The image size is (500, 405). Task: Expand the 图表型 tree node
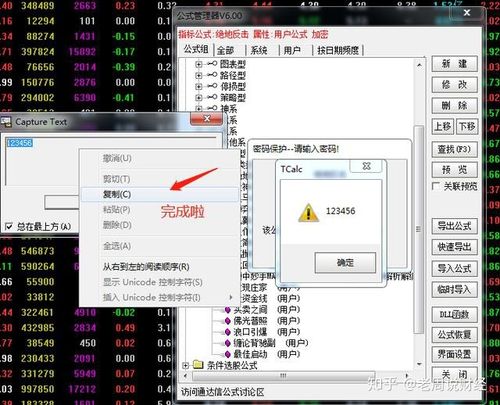point(199,64)
